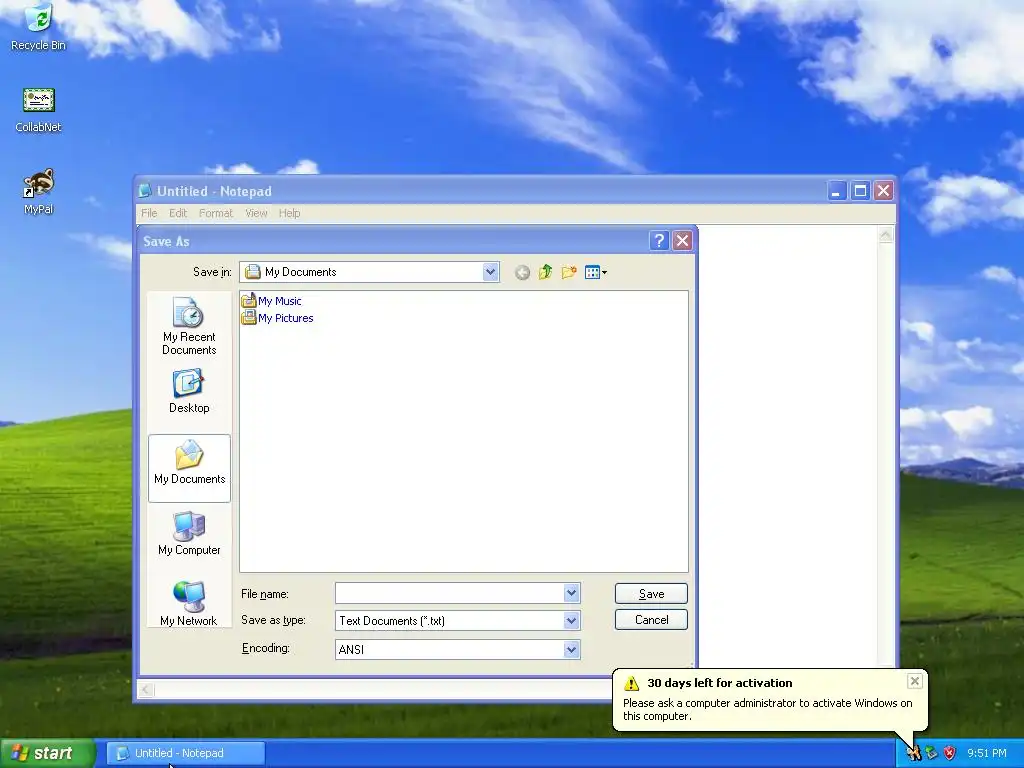Select the CollabNet desktop icon
Screen dimensions: 1024x768
[x=39, y=110]
